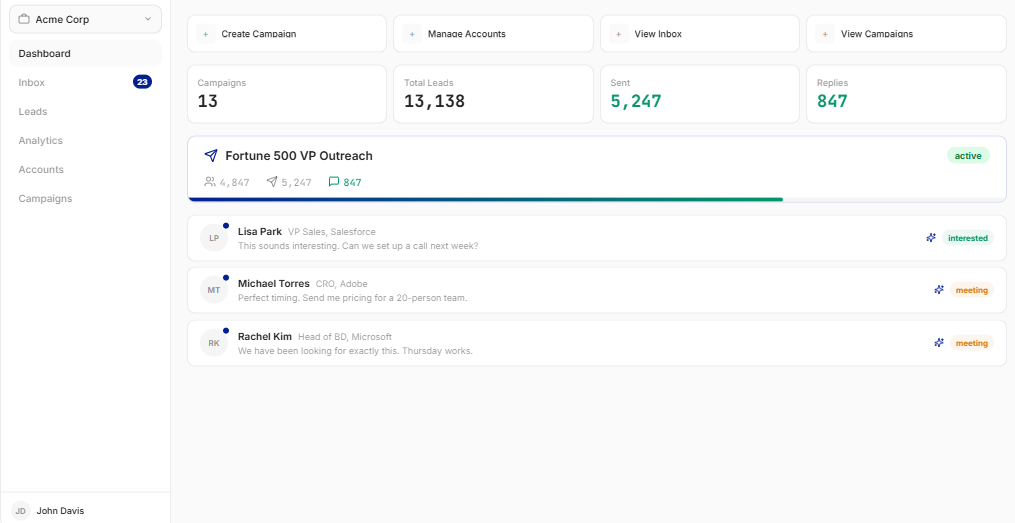Go to Dashboard in the sidebar
The width and height of the screenshot is (1015, 523).
point(85,53)
